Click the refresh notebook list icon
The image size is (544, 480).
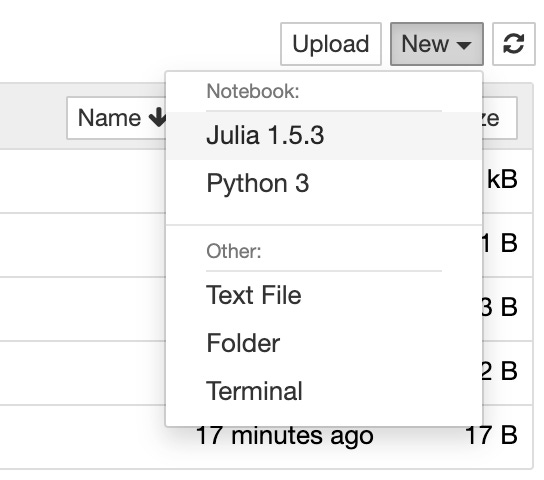click(513, 44)
